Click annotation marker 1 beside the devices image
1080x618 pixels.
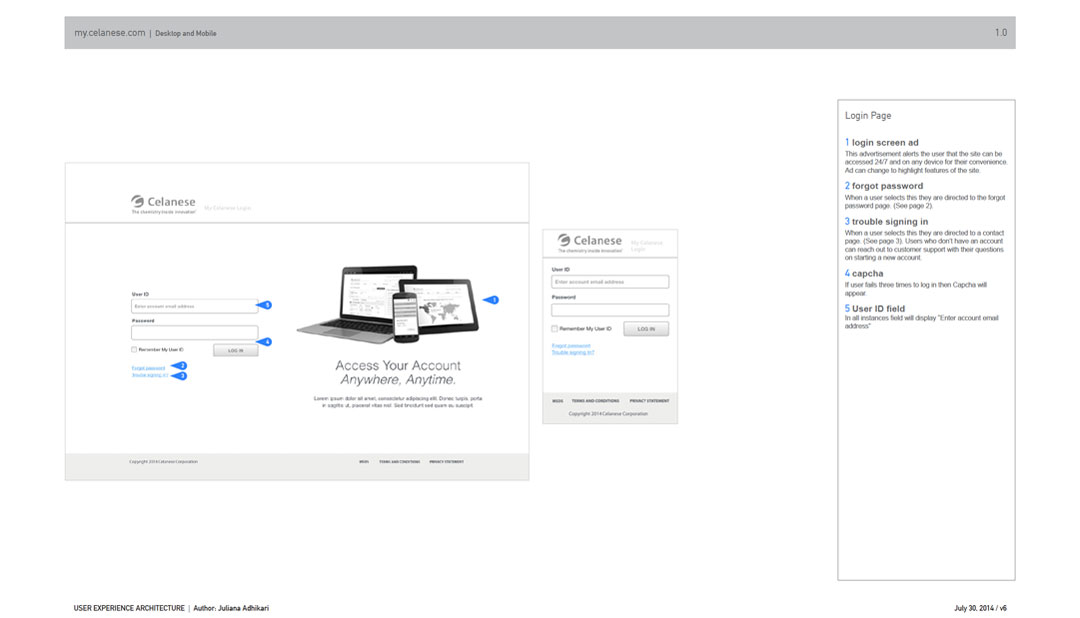[x=491, y=300]
